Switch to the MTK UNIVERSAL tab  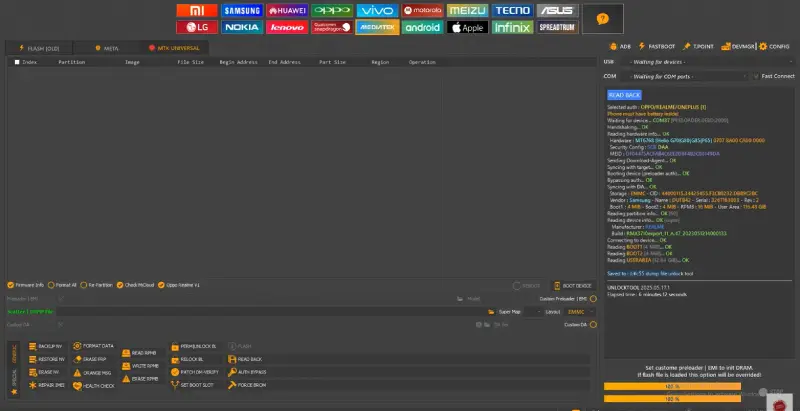pyautogui.click(x=174, y=48)
